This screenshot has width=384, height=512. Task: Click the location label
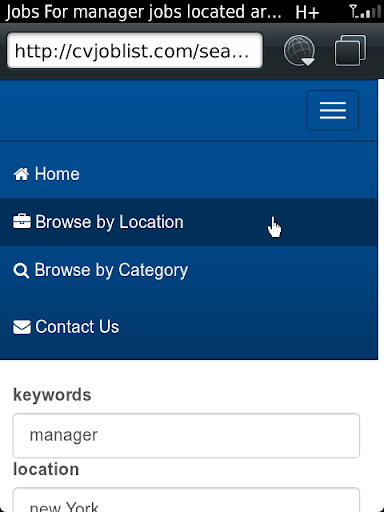pyautogui.click(x=46, y=469)
